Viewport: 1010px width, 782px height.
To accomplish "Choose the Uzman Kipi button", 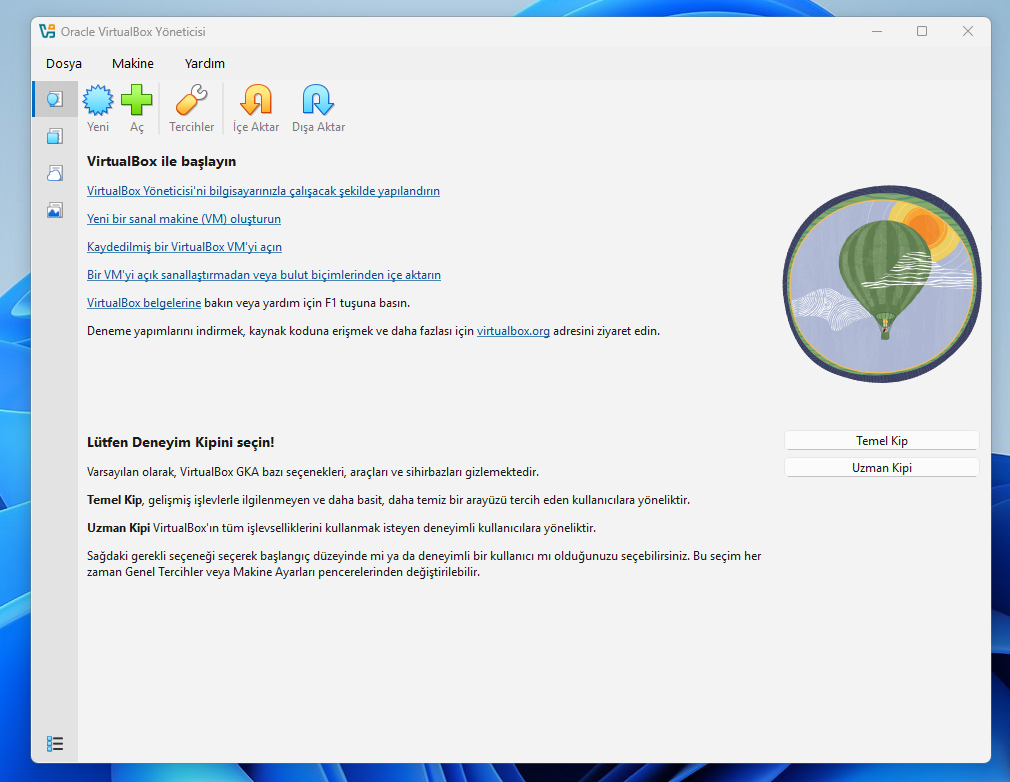I will pyautogui.click(x=882, y=468).
